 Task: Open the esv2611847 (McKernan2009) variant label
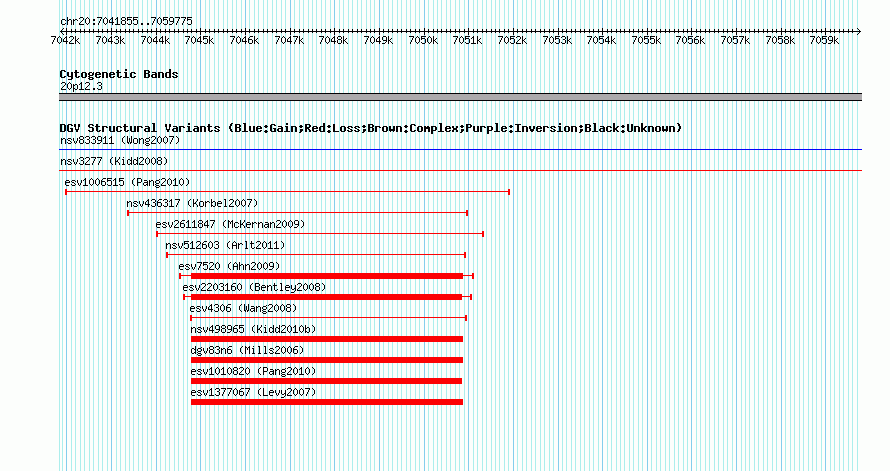point(230,224)
